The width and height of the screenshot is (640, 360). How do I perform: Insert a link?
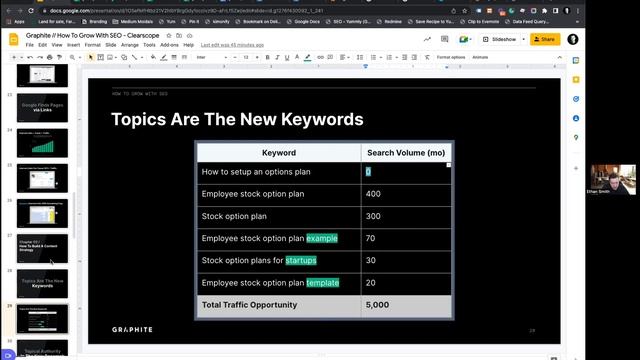click(x=320, y=58)
